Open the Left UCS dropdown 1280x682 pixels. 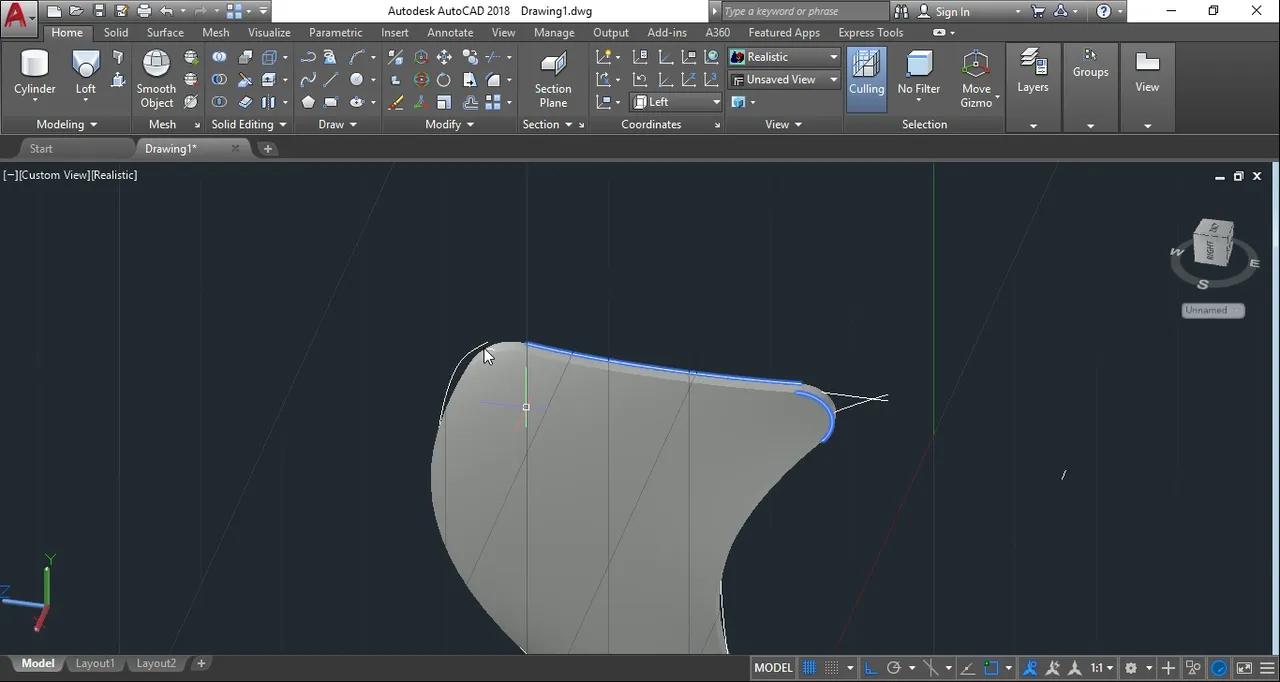675,102
